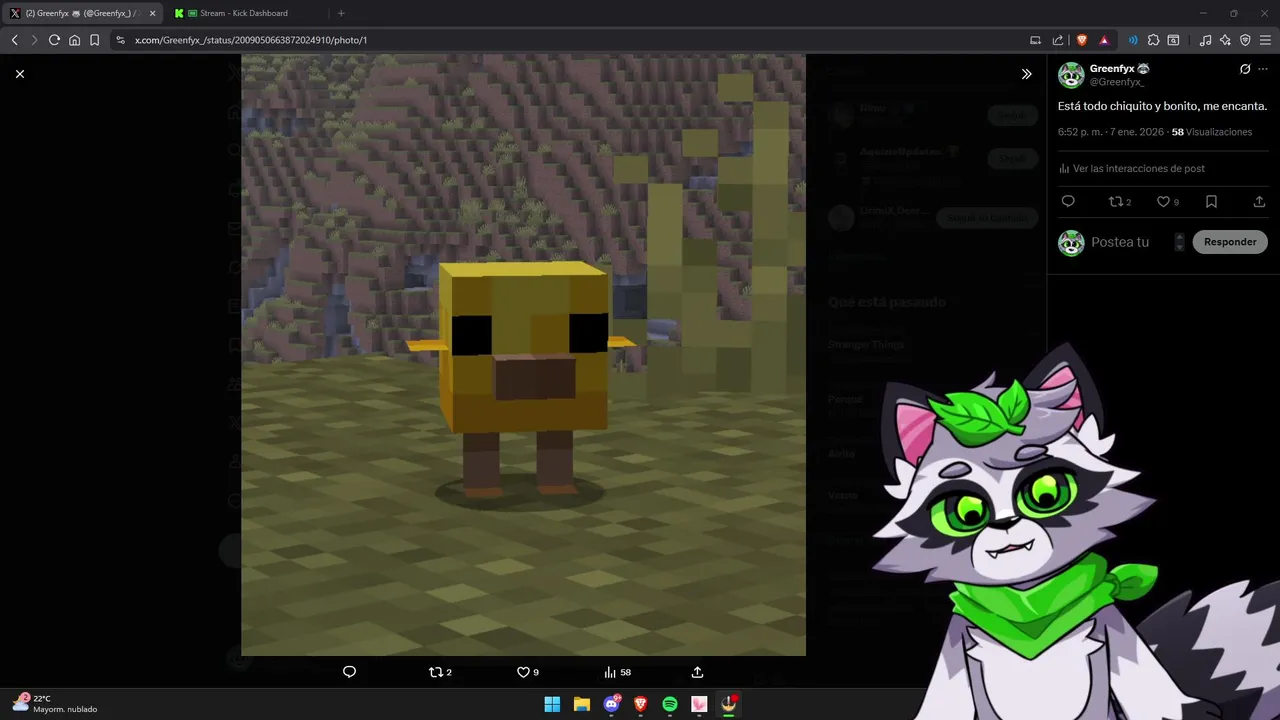The height and width of the screenshot is (720, 1280).
Task: Open 'Ver las interacciones de post' link
Action: pos(1131,168)
